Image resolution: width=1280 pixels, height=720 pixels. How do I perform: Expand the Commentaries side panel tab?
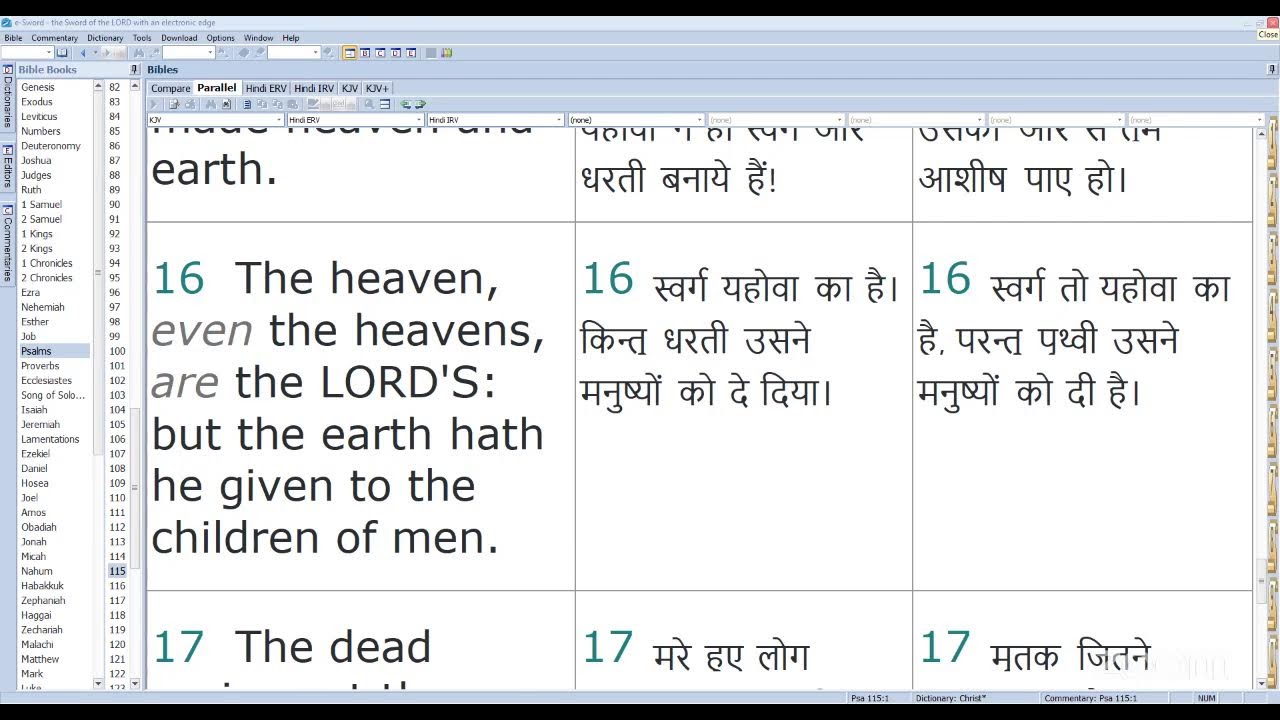tap(7, 242)
